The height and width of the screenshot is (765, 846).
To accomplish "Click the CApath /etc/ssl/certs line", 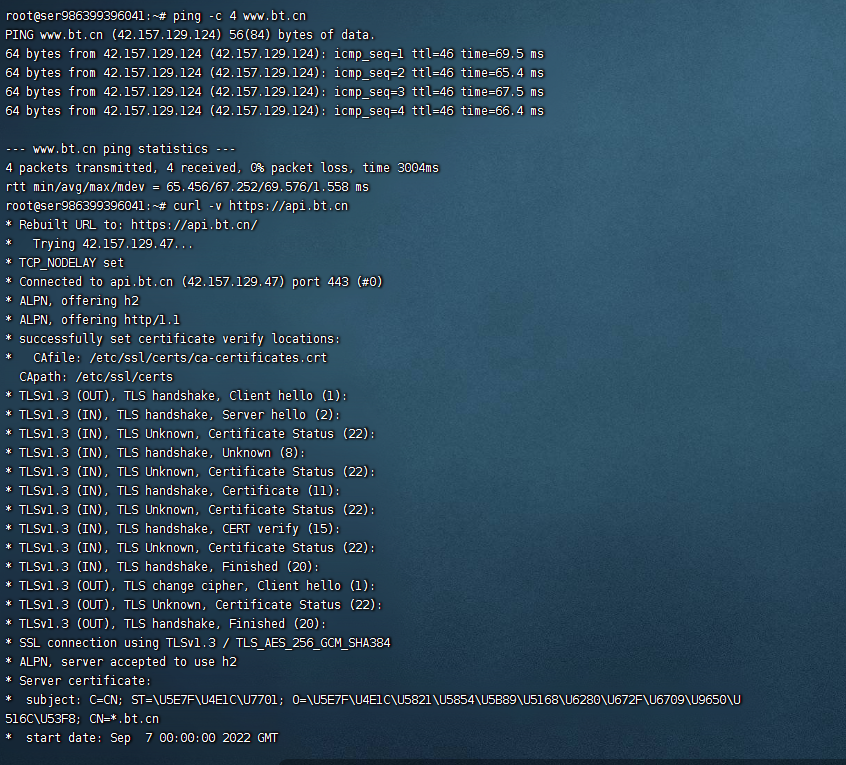I will [x=96, y=377].
